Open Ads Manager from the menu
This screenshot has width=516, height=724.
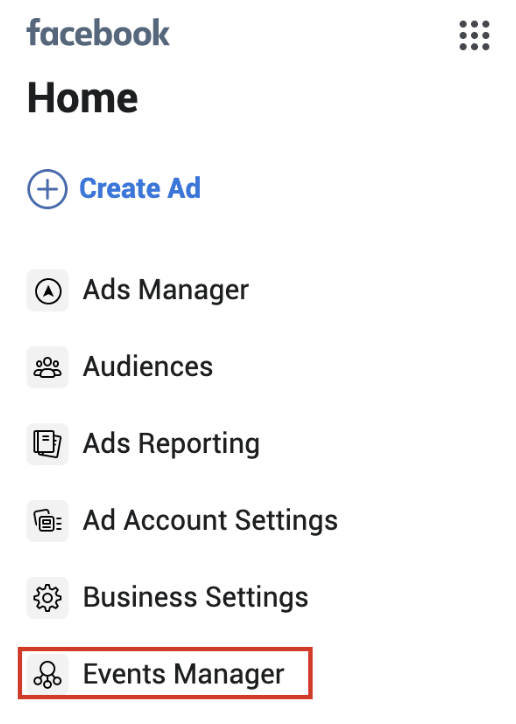click(166, 290)
